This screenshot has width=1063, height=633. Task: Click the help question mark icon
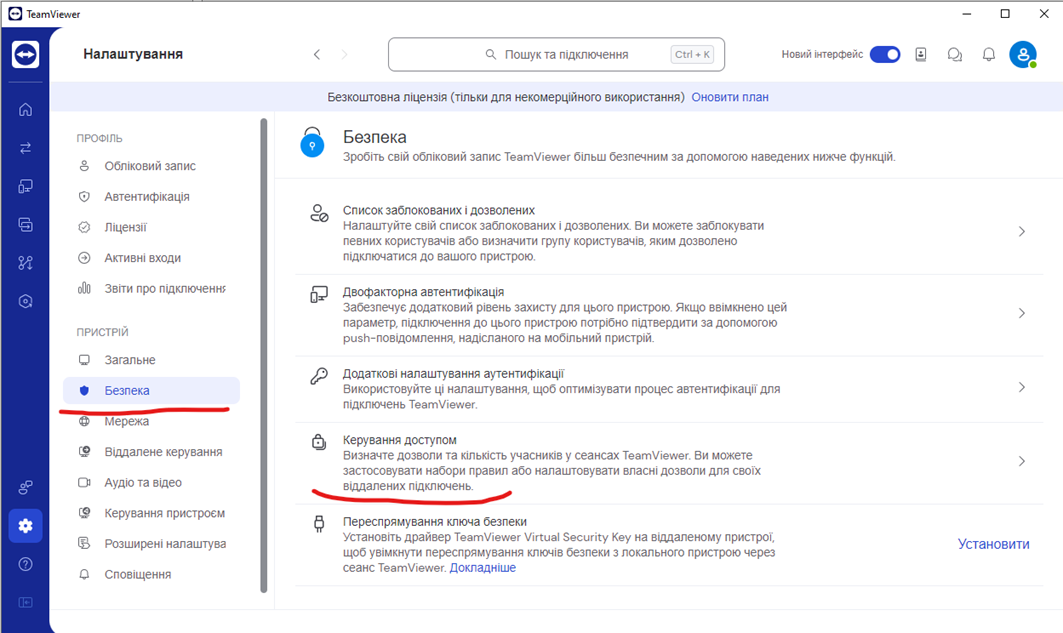[x=25, y=564]
